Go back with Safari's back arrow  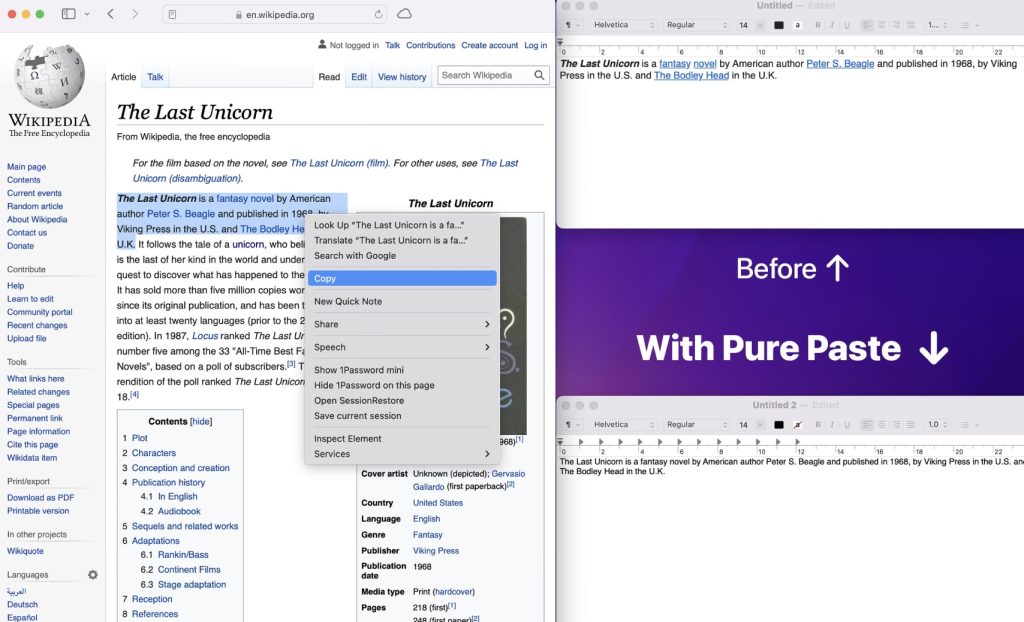[110, 14]
